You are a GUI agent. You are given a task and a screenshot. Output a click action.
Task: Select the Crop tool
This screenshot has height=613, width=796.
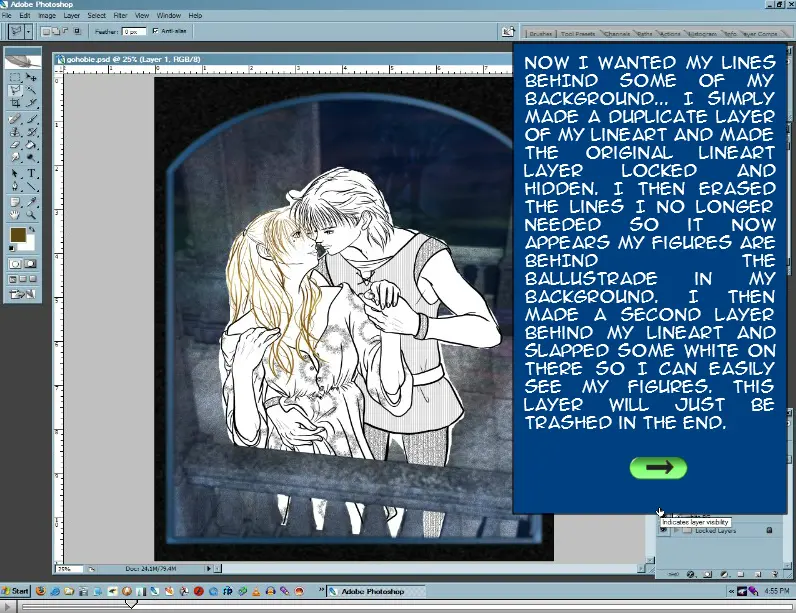pos(15,103)
